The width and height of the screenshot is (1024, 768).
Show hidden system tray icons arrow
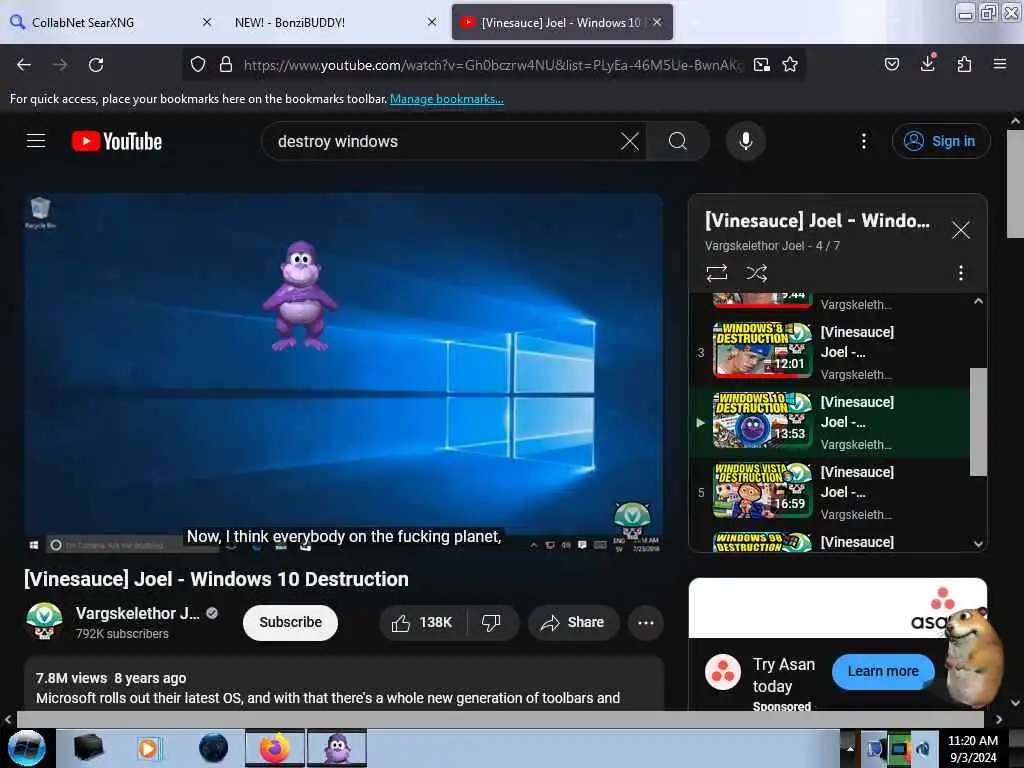click(850, 748)
